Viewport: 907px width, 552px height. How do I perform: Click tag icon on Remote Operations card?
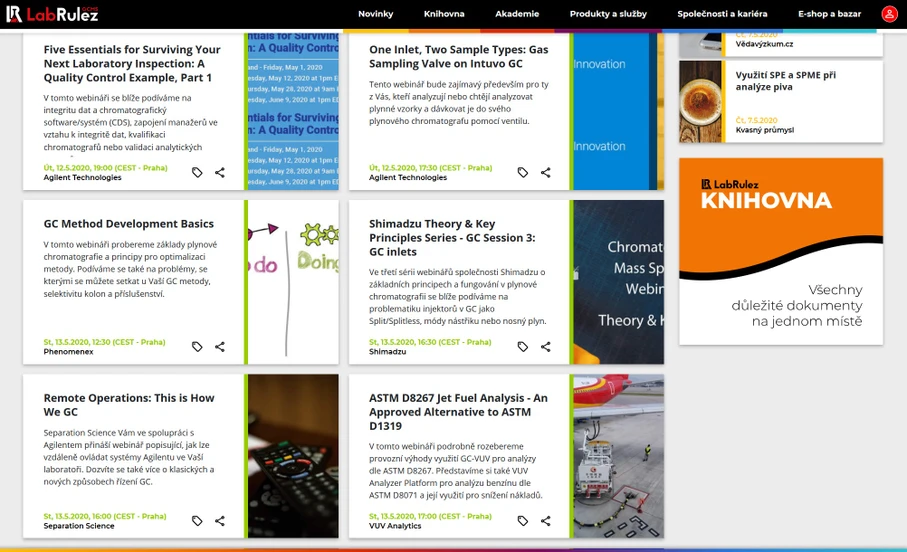(197, 521)
